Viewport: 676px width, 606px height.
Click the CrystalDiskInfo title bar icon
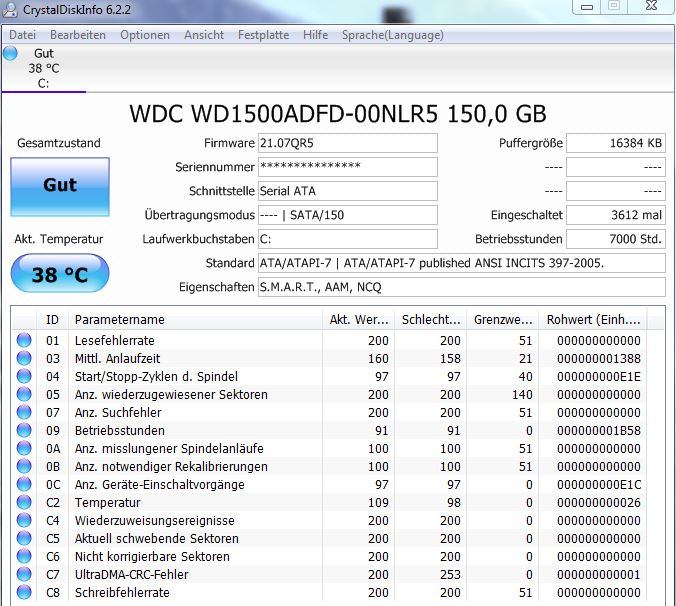pos(9,9)
